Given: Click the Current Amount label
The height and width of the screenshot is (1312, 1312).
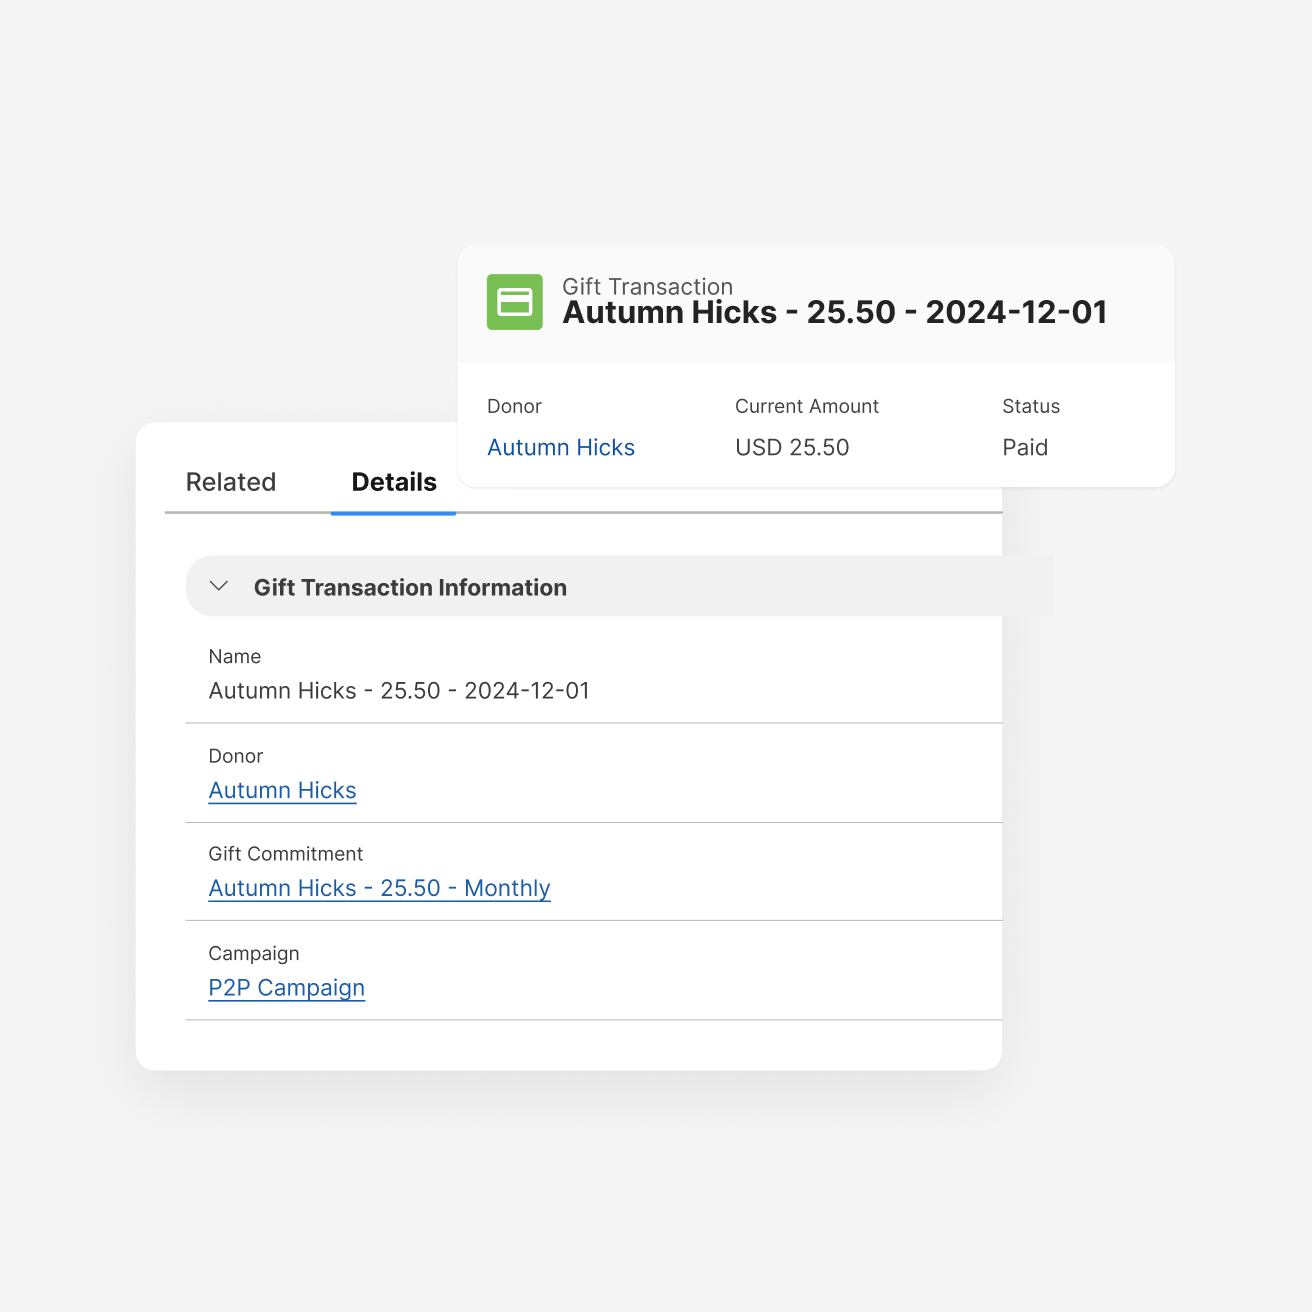Looking at the screenshot, I should pyautogui.click(x=807, y=406).
